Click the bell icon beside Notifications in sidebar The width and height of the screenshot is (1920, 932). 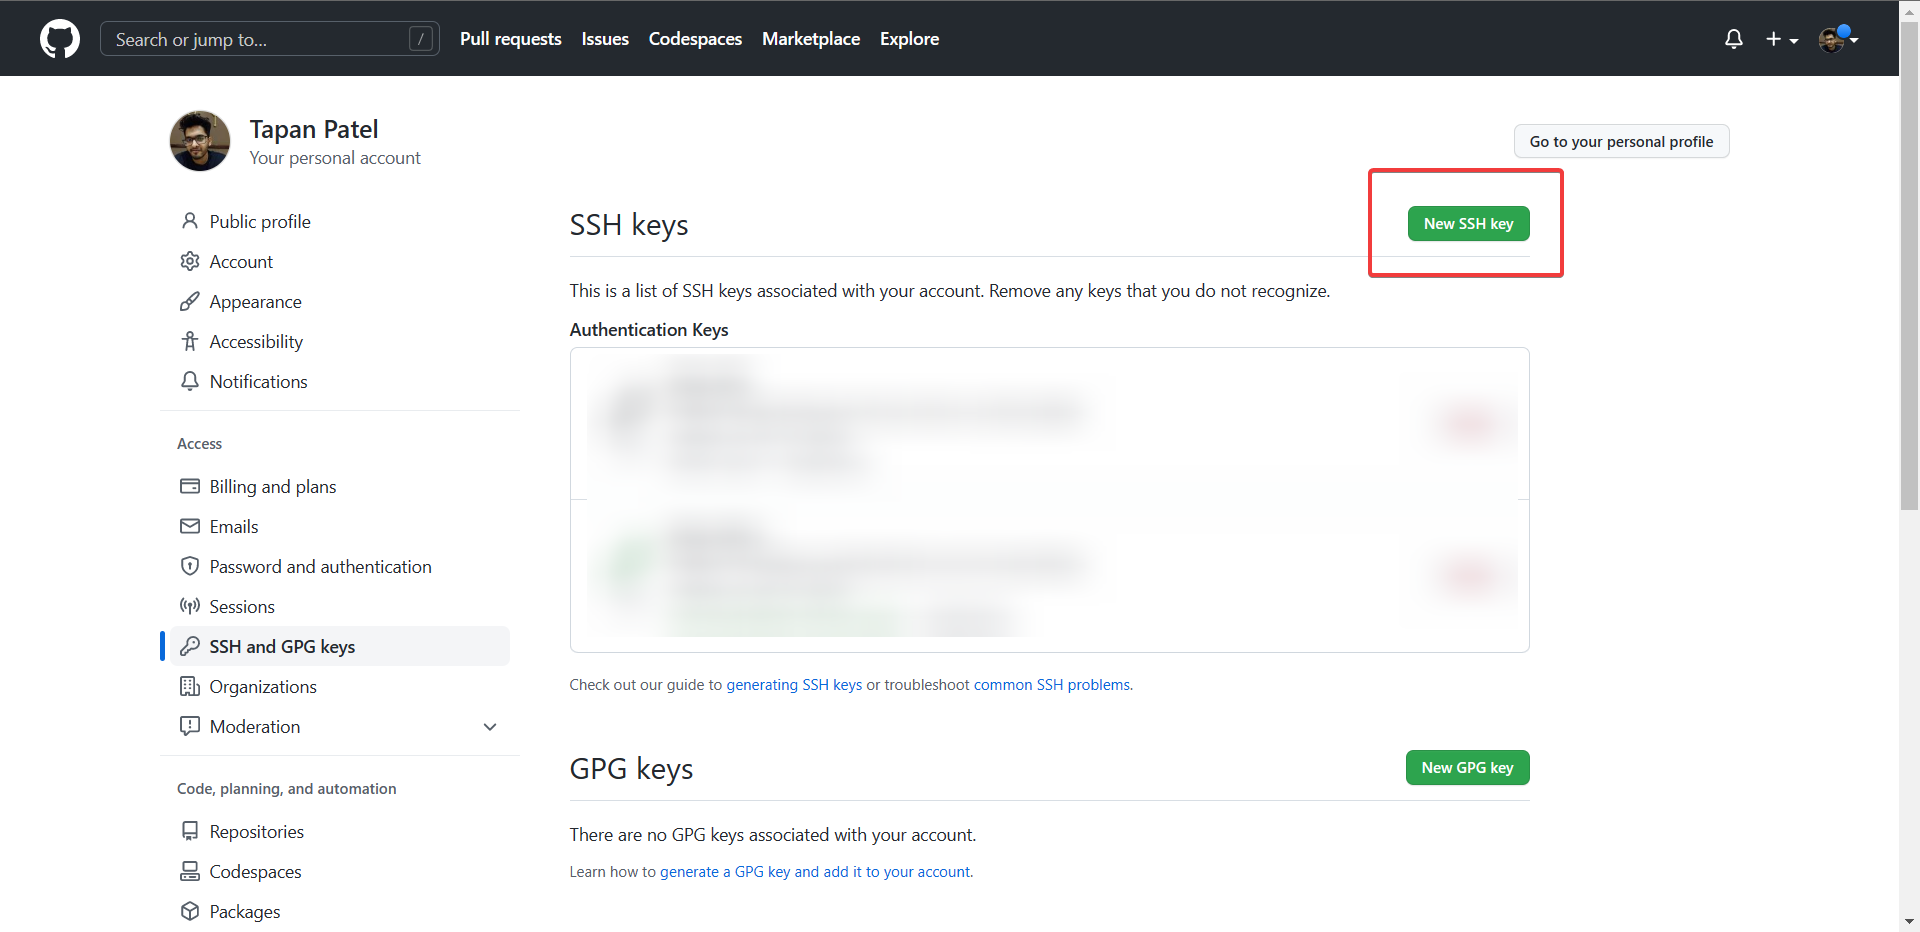point(190,381)
